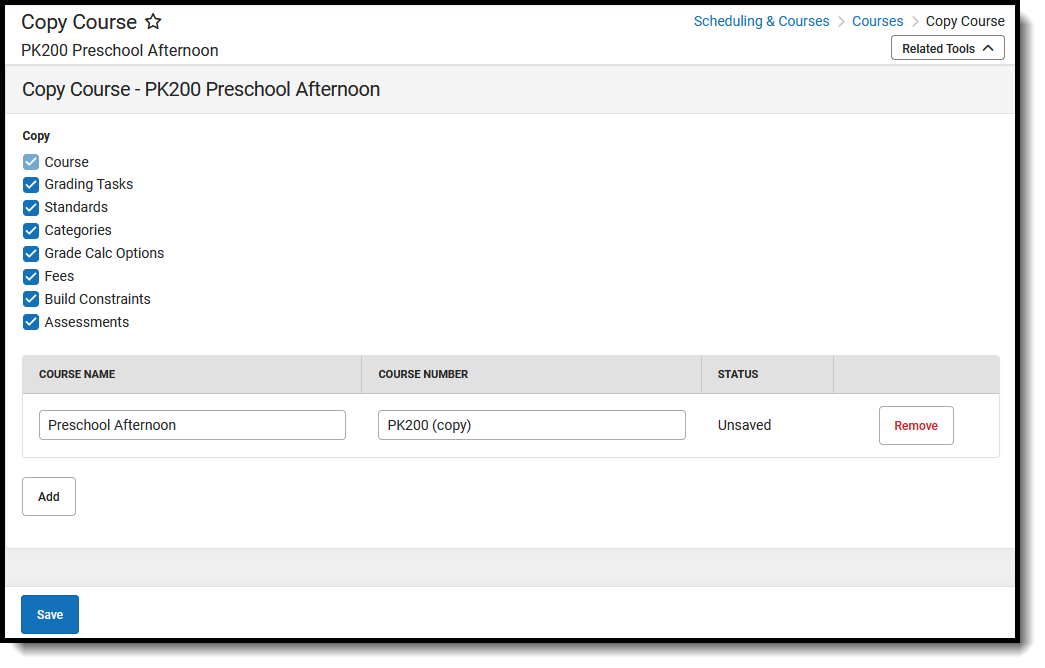Viewport: 1045px width, 668px height.
Task: Uncheck the Fees checkbox
Action: [x=31, y=277]
